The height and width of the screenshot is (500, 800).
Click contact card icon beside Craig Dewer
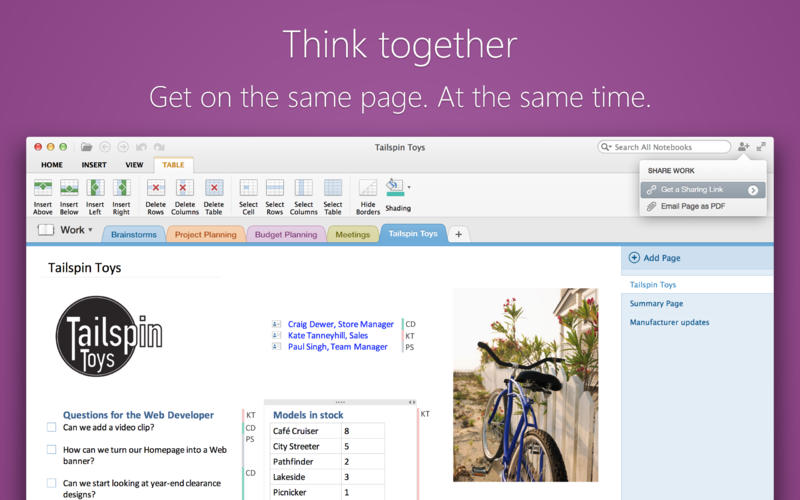277,324
